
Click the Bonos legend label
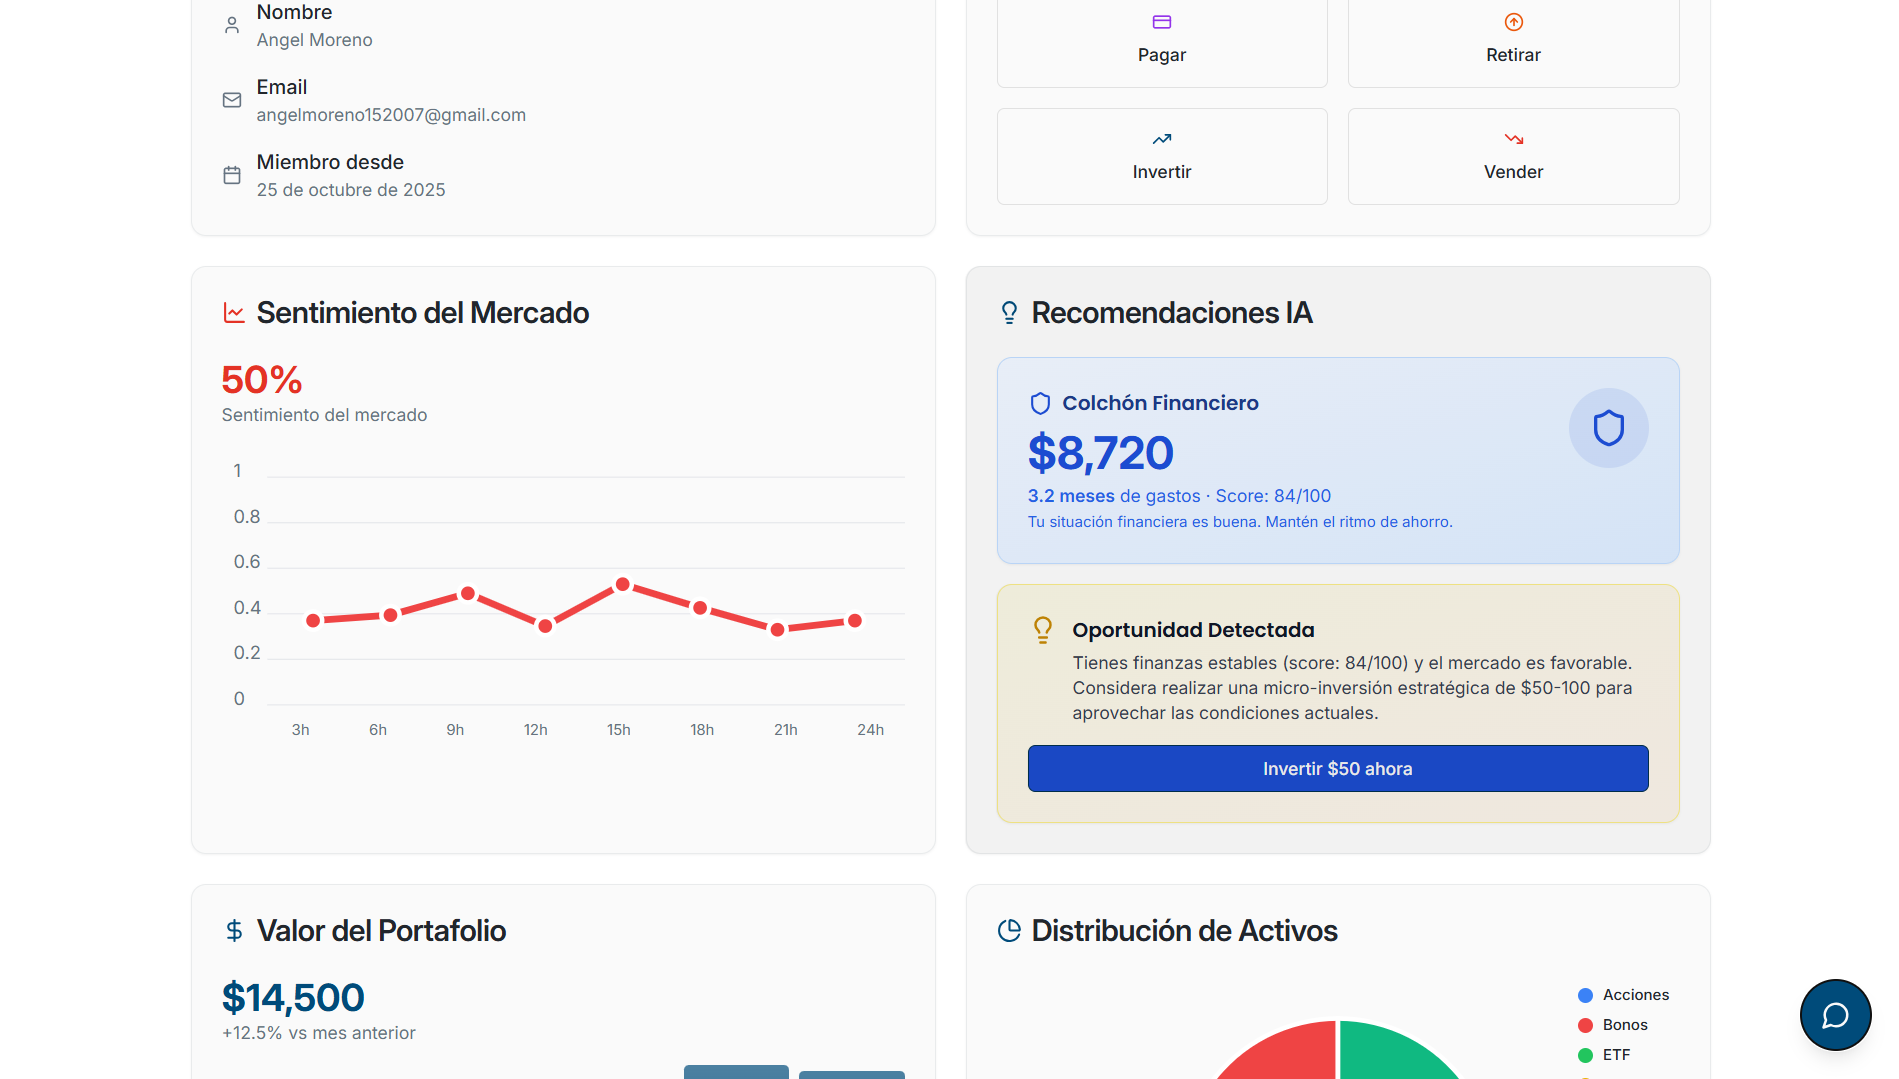pyautogui.click(x=1625, y=1025)
